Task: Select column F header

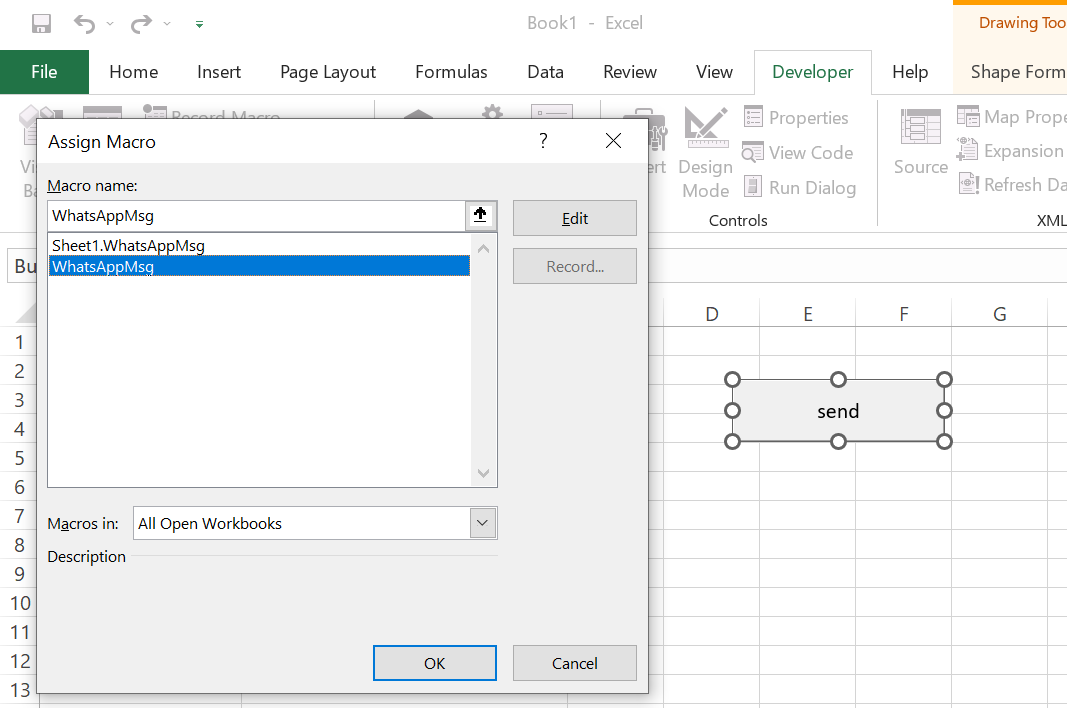Action: point(904,314)
